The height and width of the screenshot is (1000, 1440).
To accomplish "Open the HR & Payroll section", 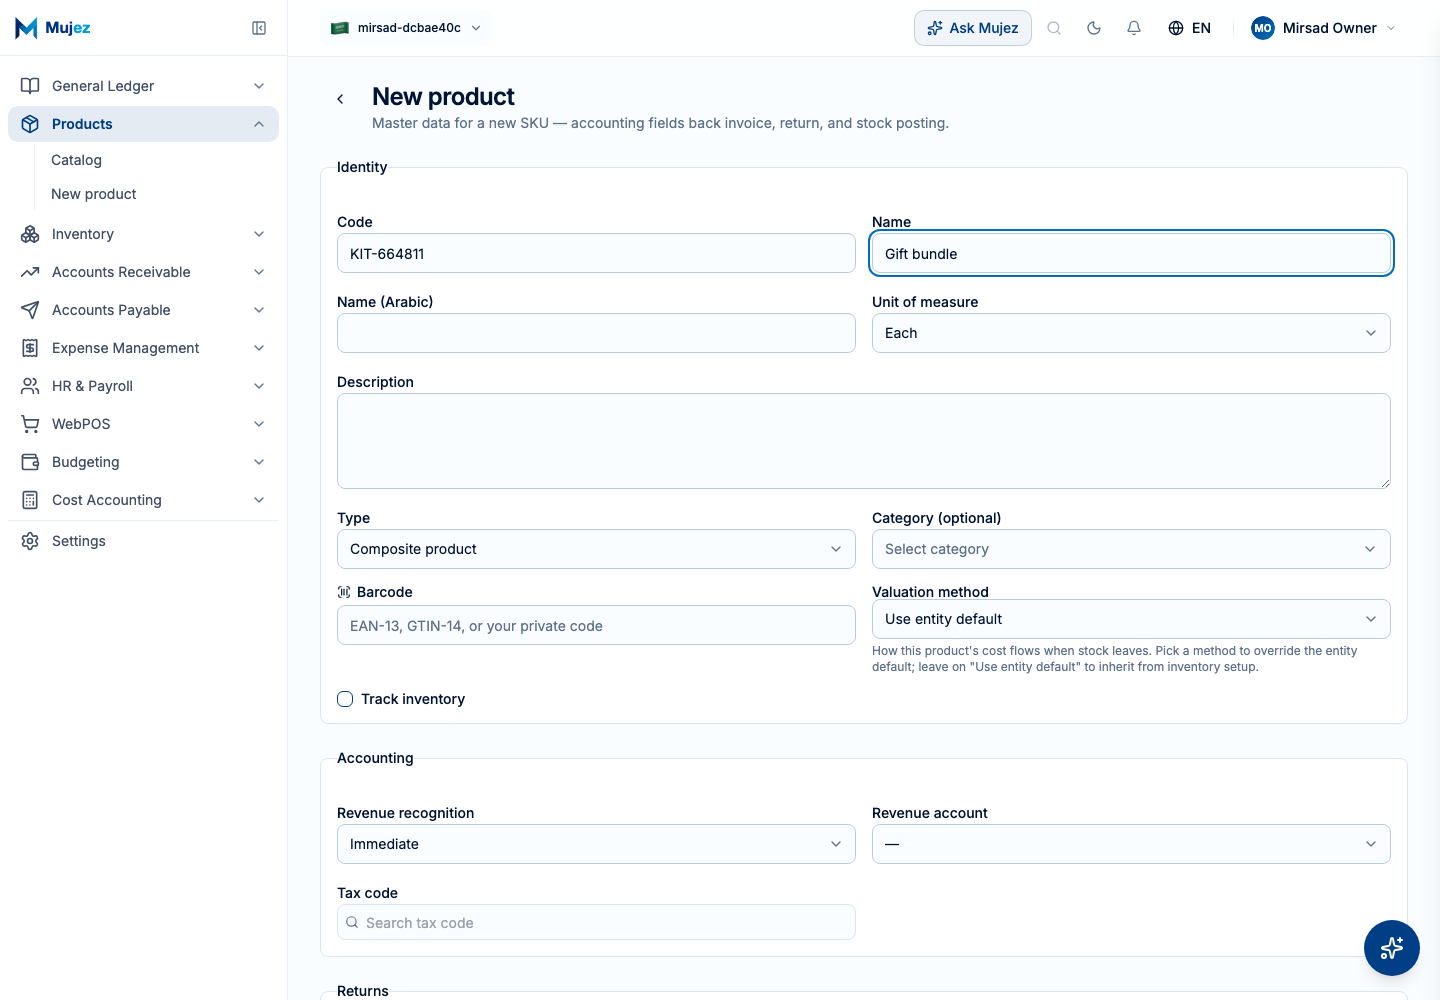I will (x=143, y=386).
